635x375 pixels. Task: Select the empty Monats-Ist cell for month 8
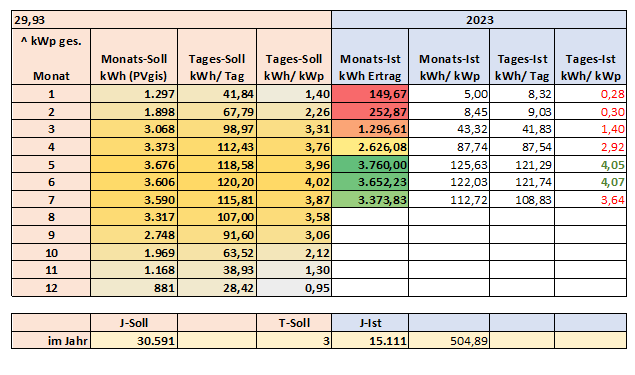pyautogui.click(x=370, y=217)
